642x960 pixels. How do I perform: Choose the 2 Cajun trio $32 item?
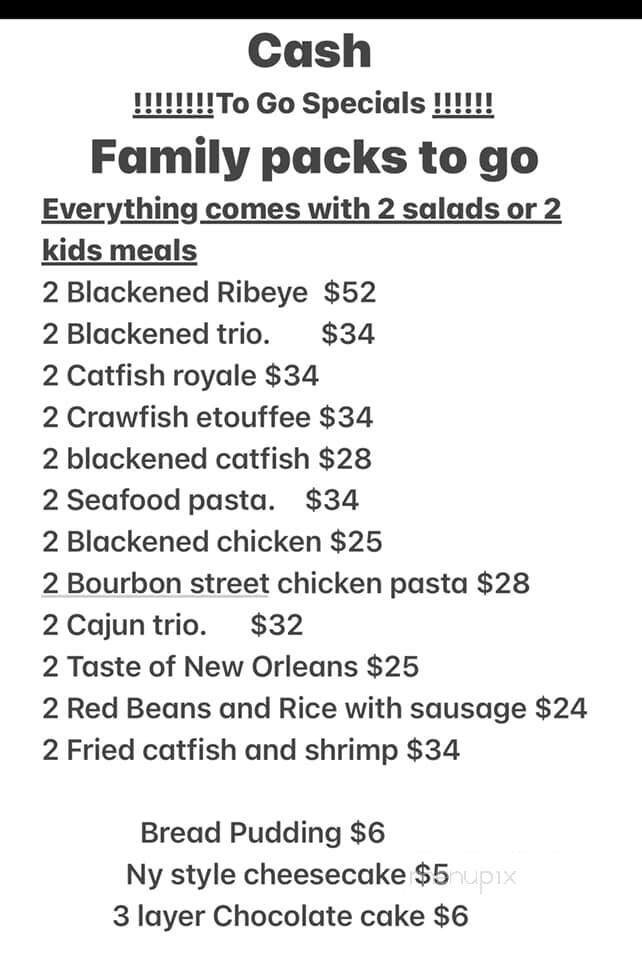click(172, 625)
